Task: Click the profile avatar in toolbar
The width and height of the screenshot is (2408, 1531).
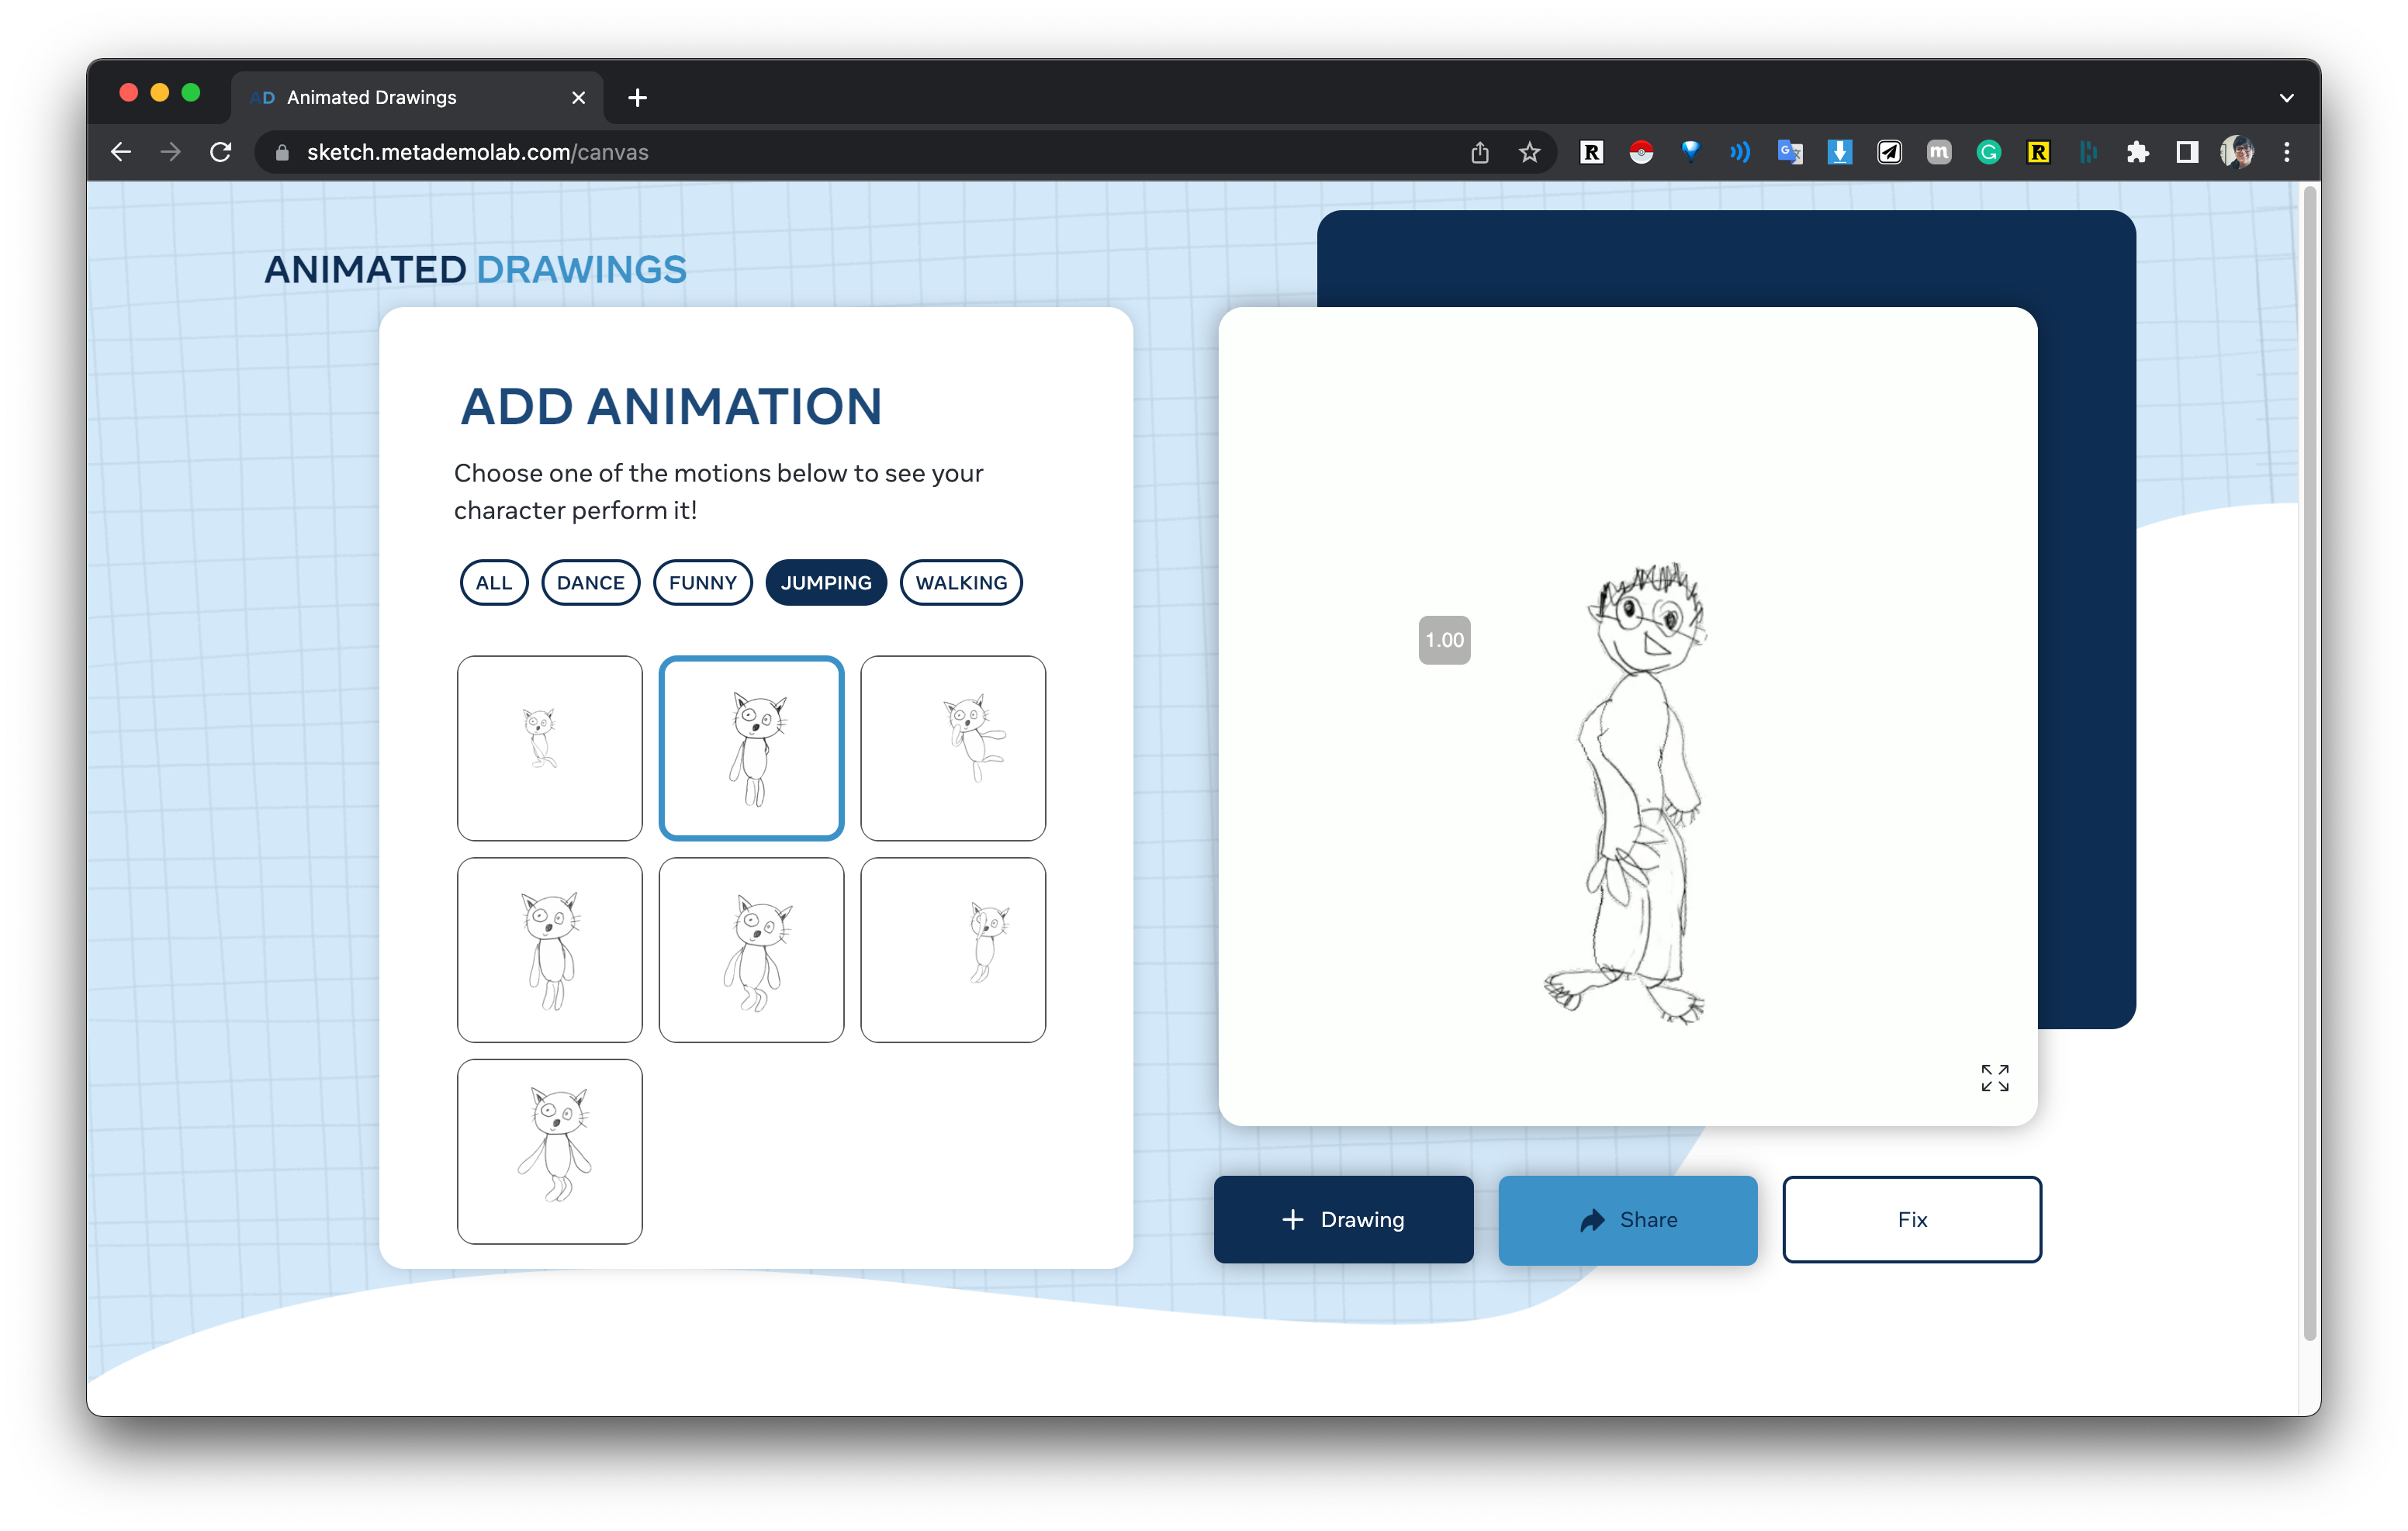Action: point(2237,152)
